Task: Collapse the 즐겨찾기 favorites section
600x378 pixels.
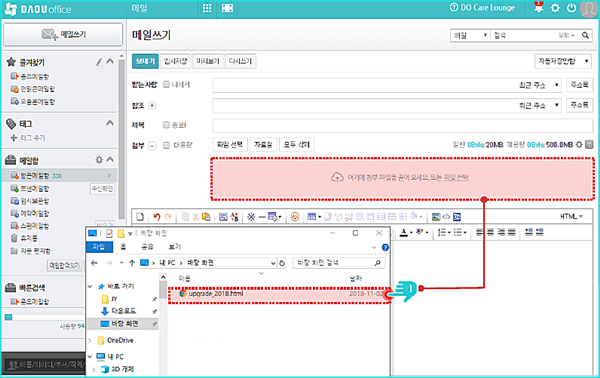Action: click(x=110, y=61)
